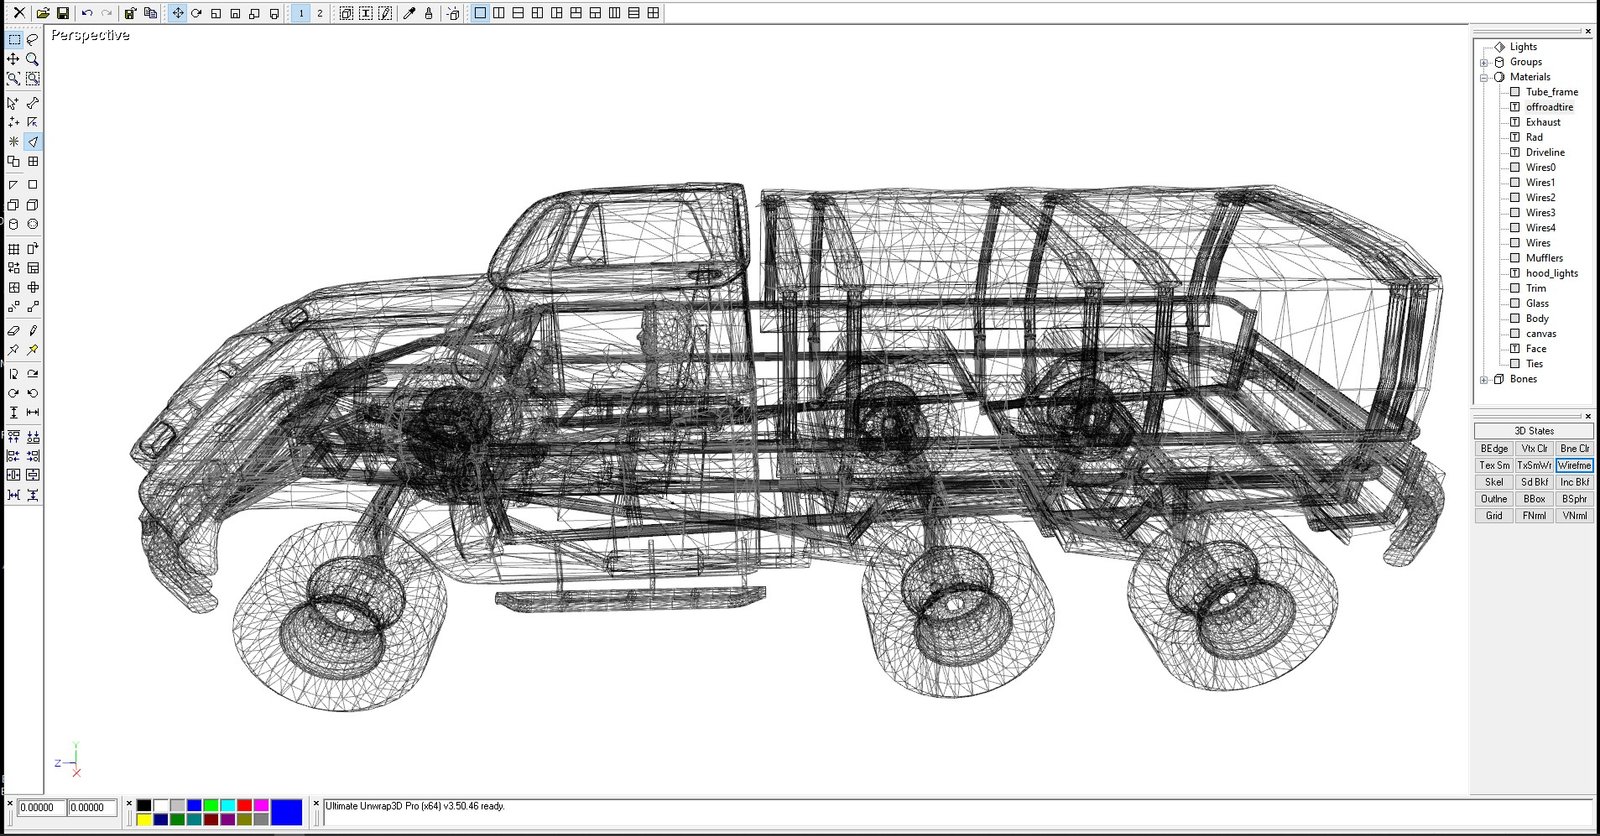
Task: Select the magnifier zoom tool
Action: coord(33,59)
